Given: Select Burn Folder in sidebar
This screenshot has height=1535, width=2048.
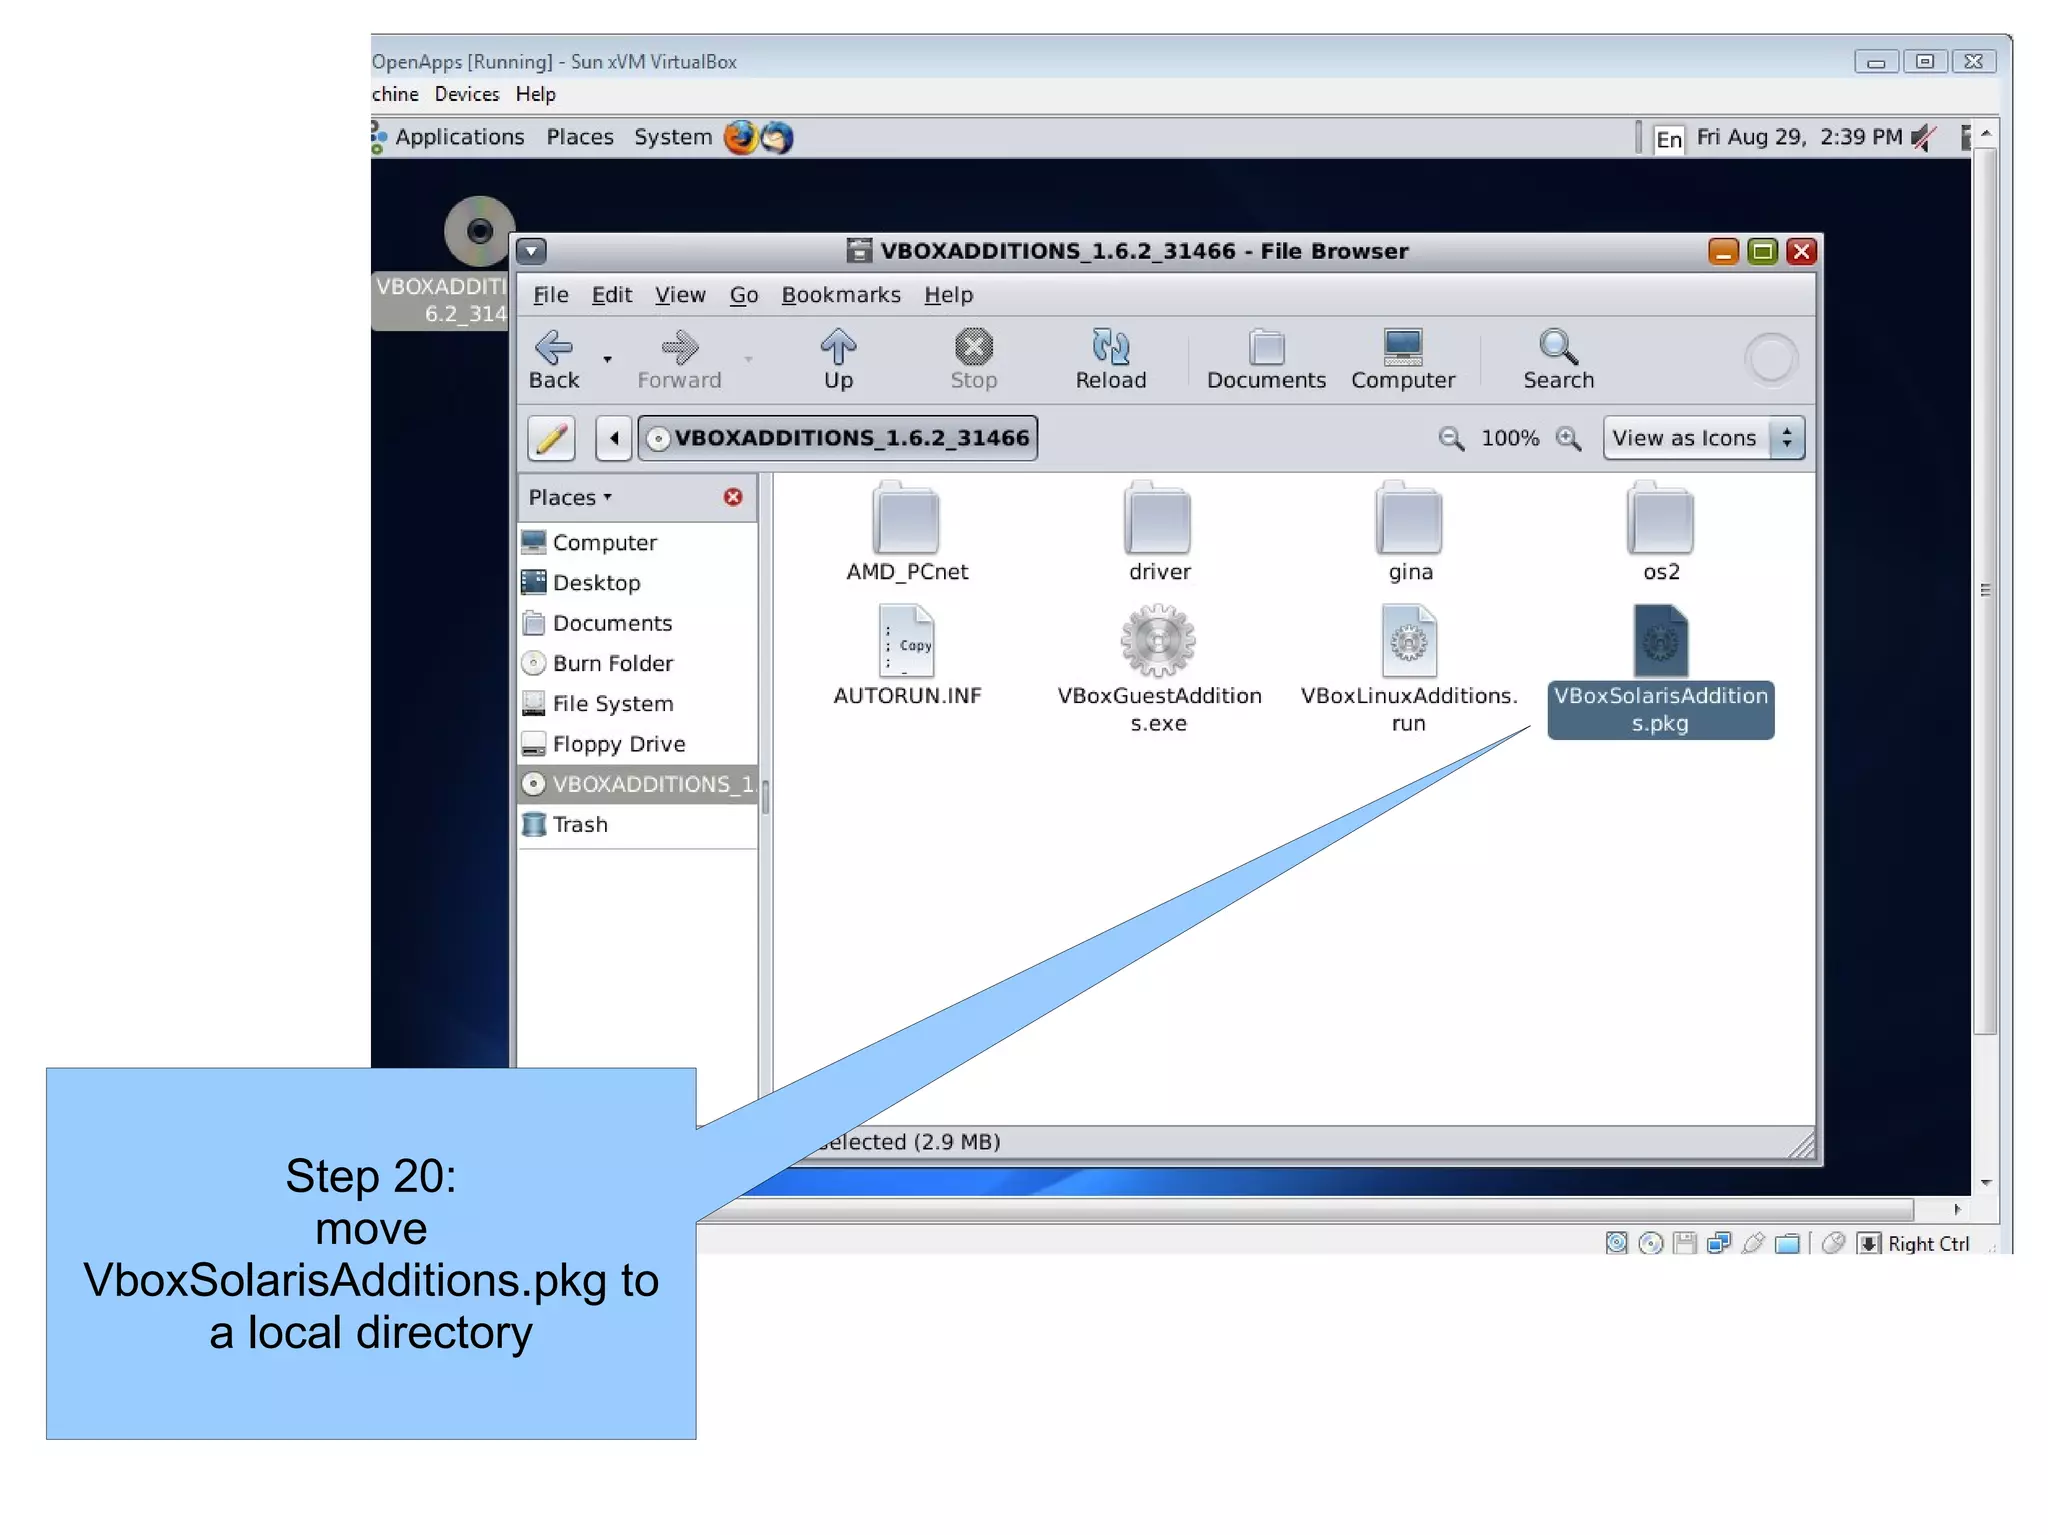Looking at the screenshot, I should (638, 663).
